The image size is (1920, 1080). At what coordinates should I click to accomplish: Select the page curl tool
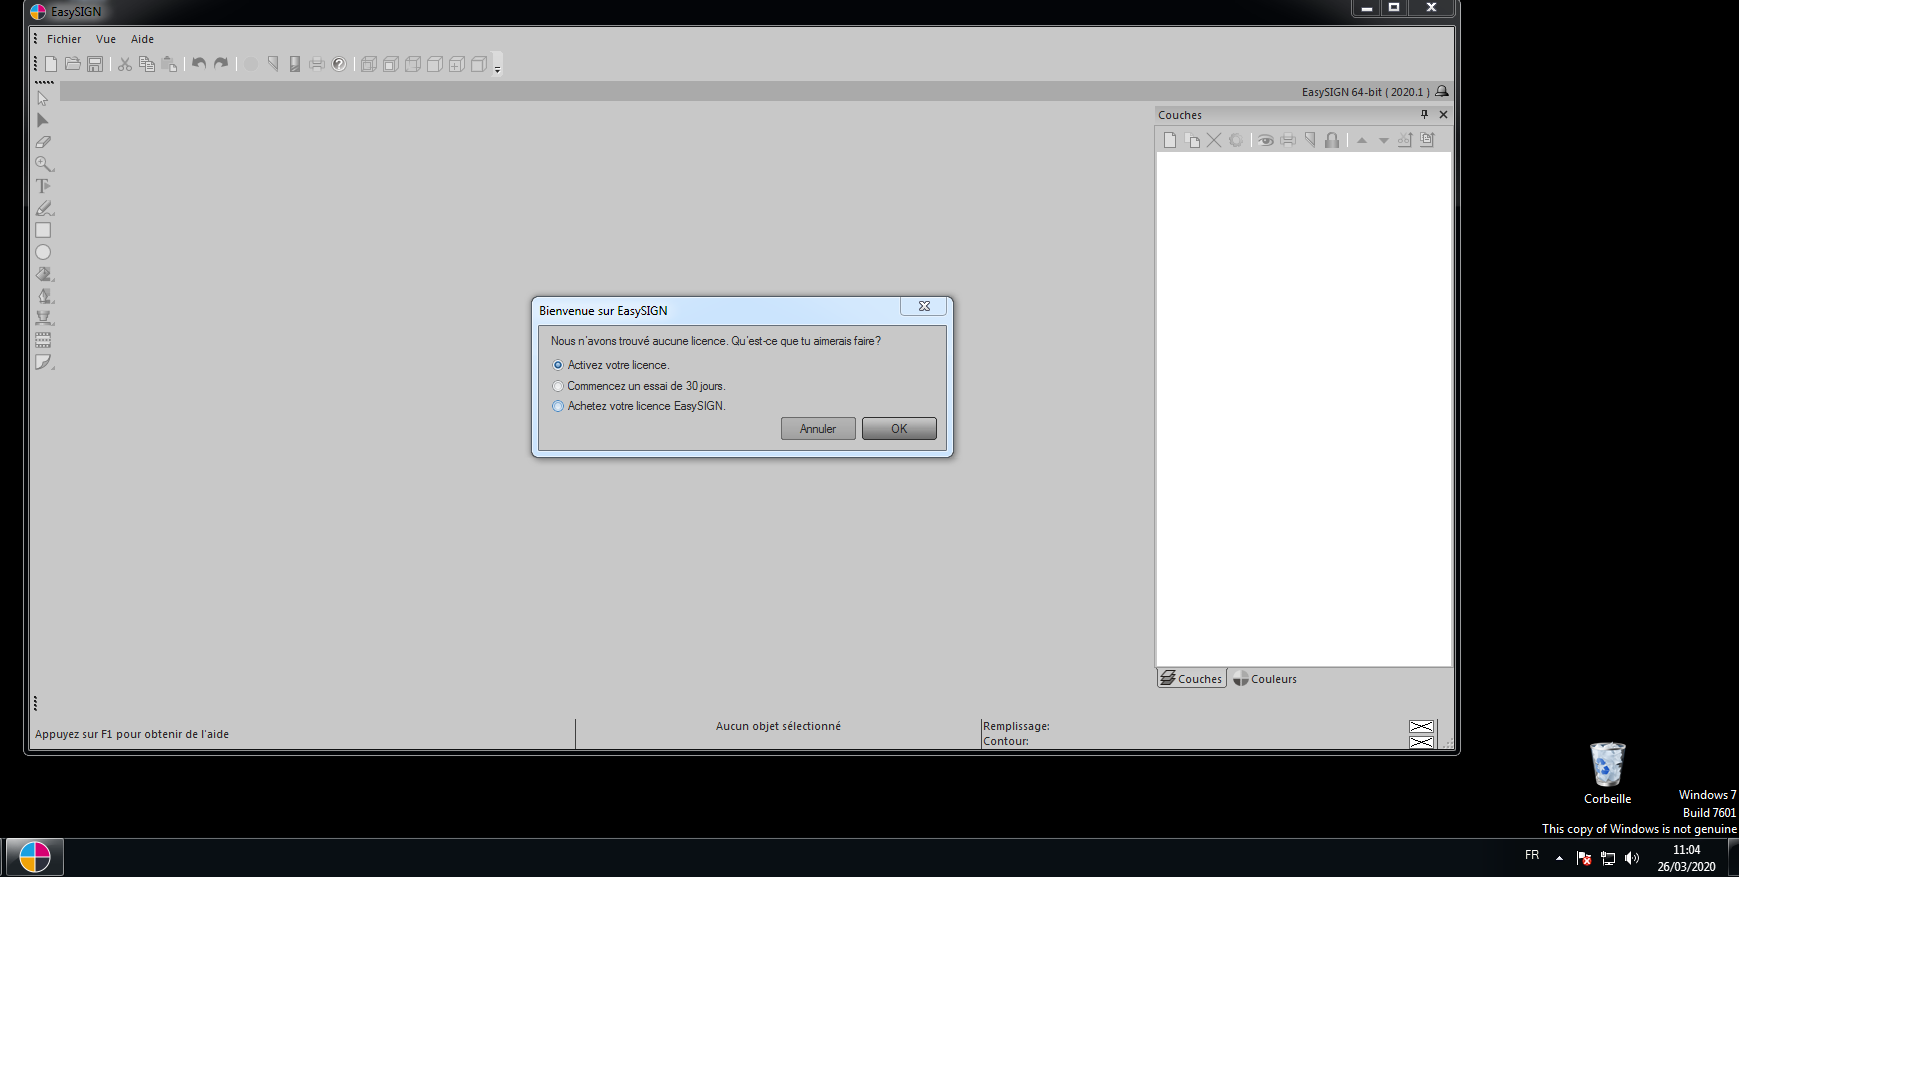(x=44, y=362)
